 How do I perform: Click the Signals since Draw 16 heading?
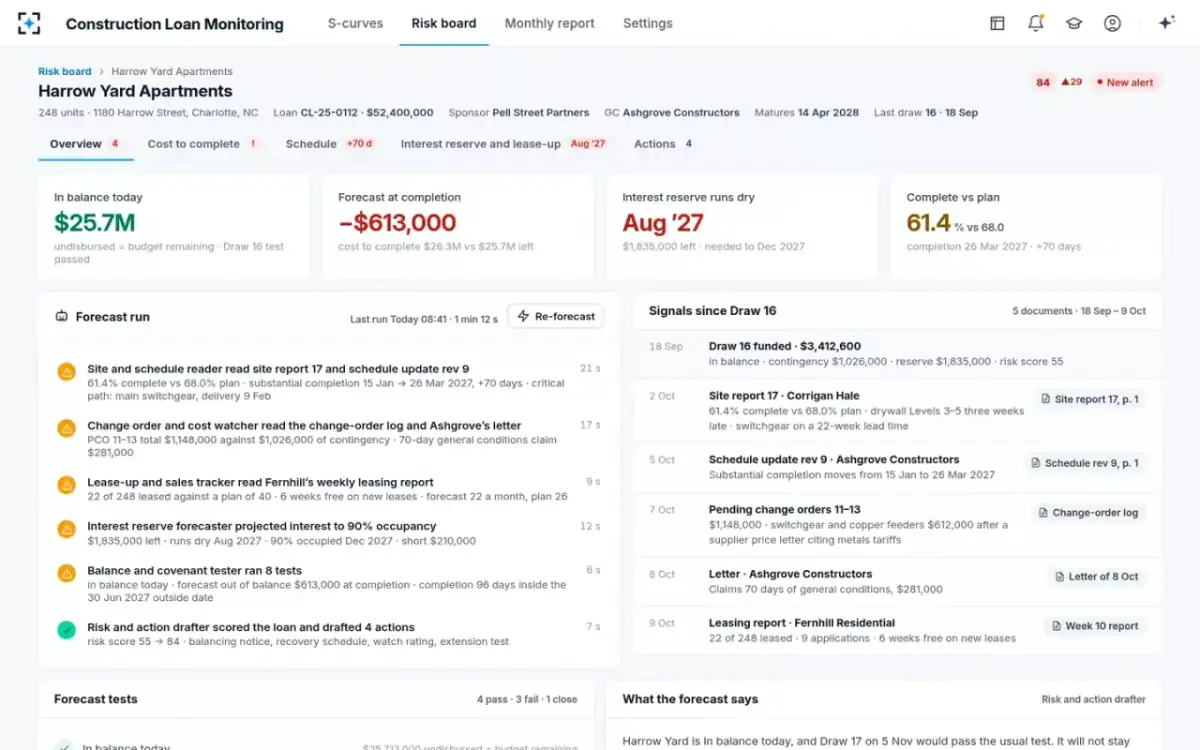[712, 311]
